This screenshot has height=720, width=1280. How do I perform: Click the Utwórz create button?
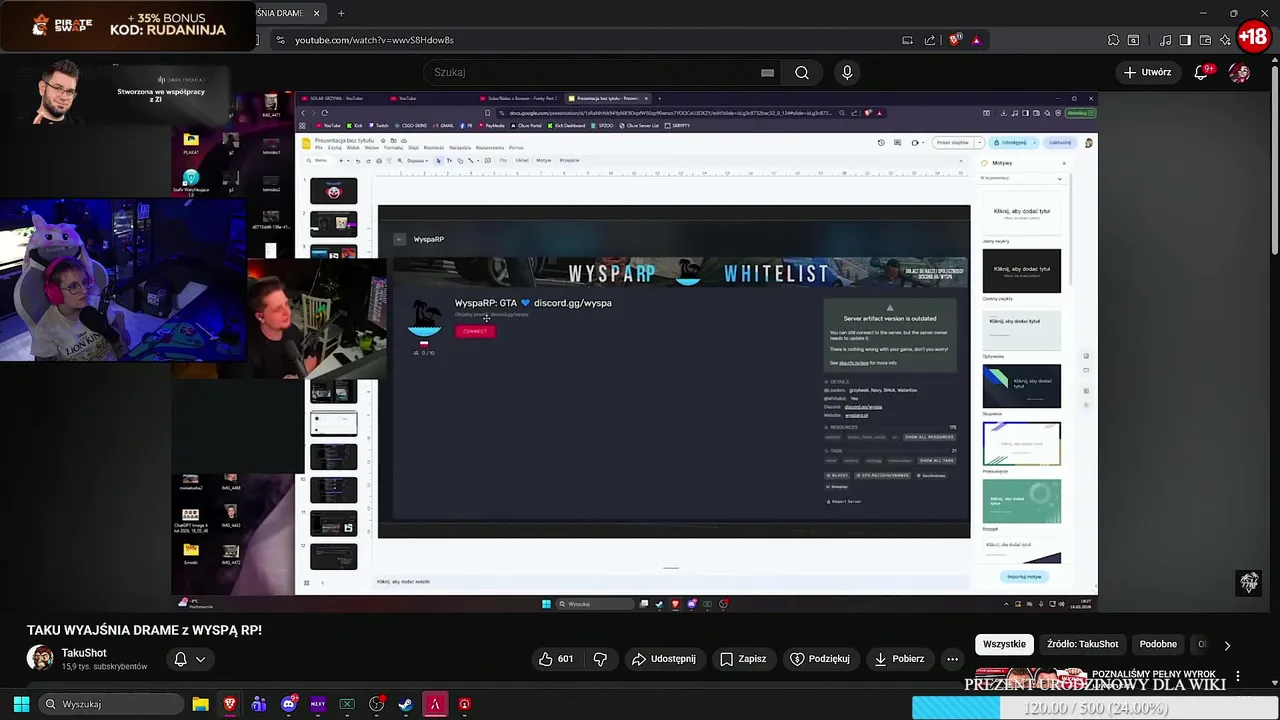click(x=1147, y=72)
